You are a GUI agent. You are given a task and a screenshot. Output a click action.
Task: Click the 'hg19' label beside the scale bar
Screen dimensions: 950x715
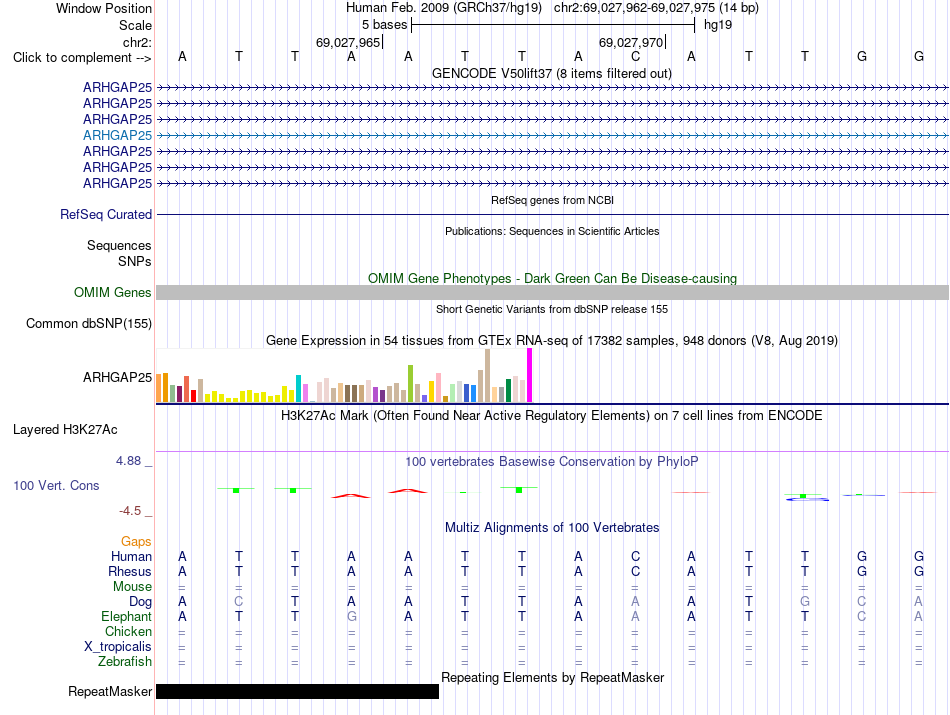coord(718,25)
